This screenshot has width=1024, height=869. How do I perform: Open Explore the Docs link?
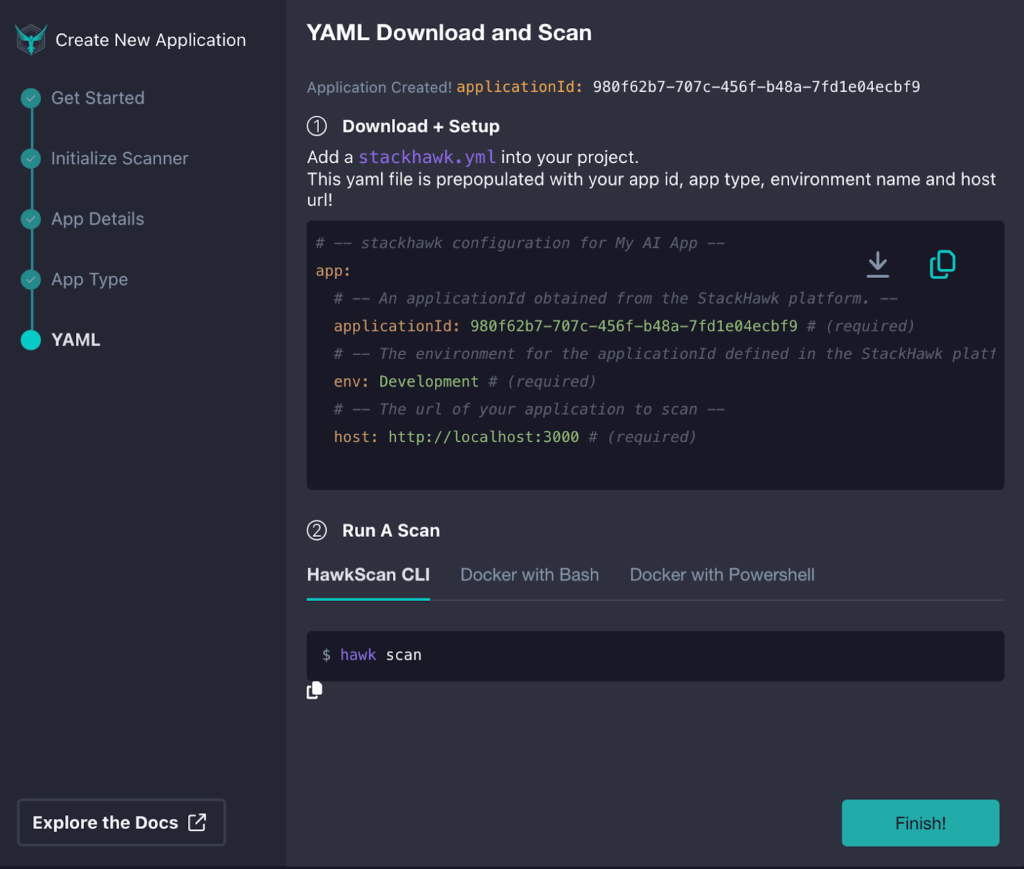[x=121, y=823]
